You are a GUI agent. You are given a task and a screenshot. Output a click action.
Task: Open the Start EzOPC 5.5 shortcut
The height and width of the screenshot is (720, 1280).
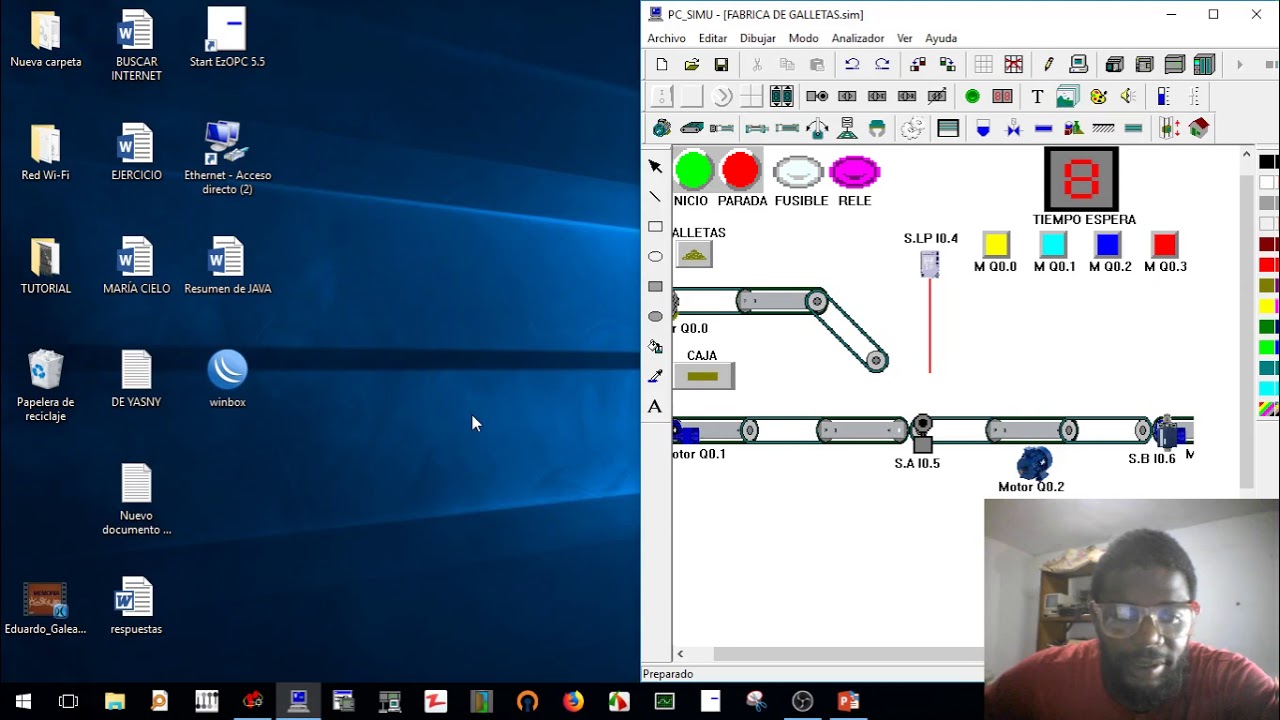pos(227,38)
